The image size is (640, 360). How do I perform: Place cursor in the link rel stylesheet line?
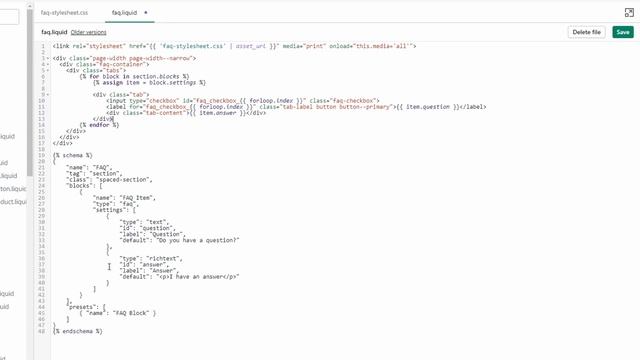[234, 46]
